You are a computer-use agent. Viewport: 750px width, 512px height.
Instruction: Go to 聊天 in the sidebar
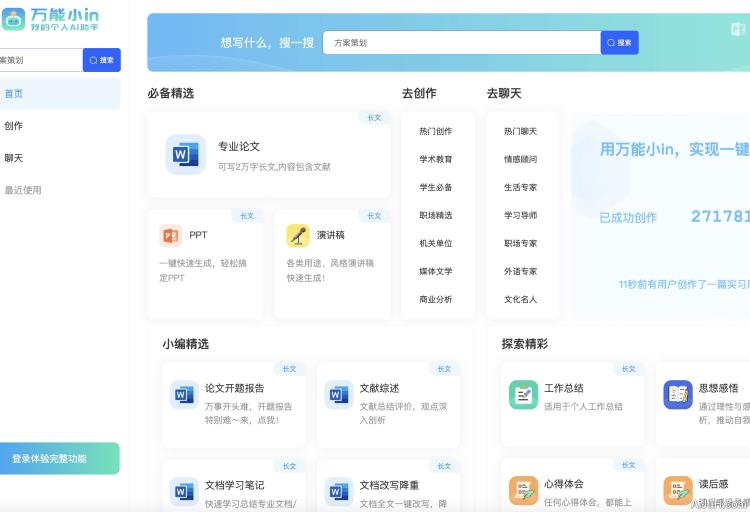tap(14, 158)
